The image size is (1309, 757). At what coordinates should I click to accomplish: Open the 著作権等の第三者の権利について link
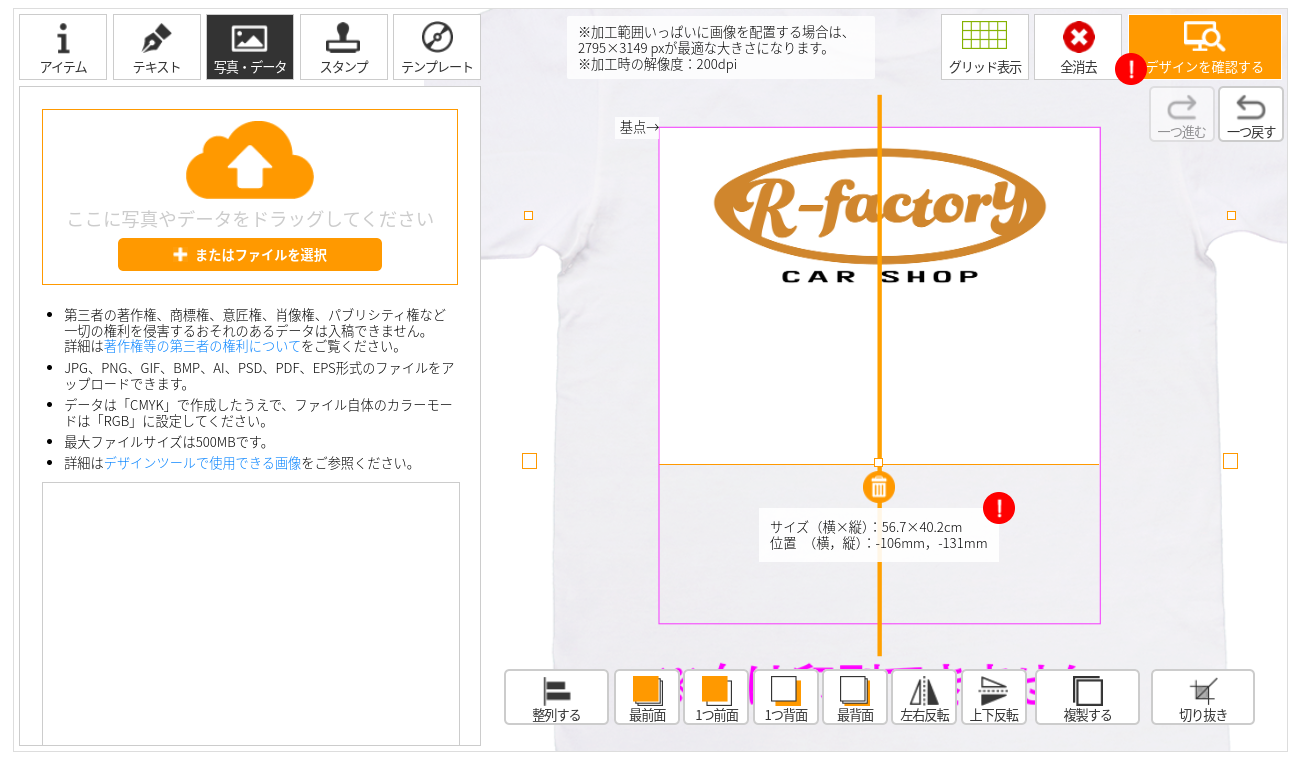203,347
